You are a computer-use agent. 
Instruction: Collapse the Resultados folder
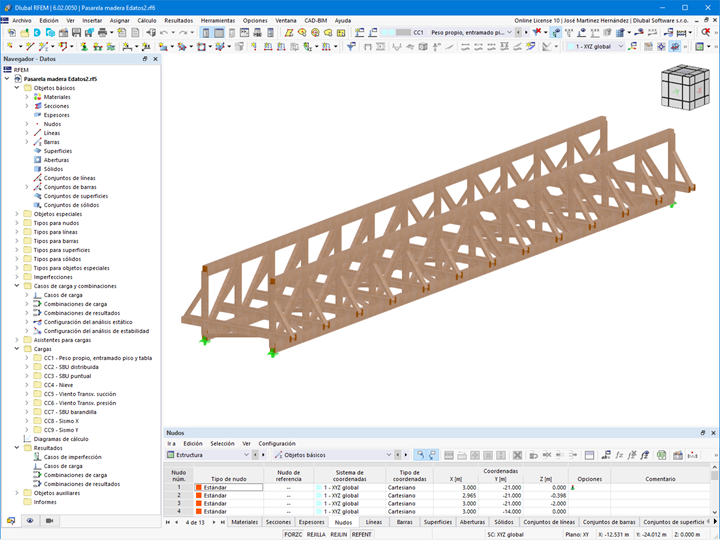coord(17,448)
